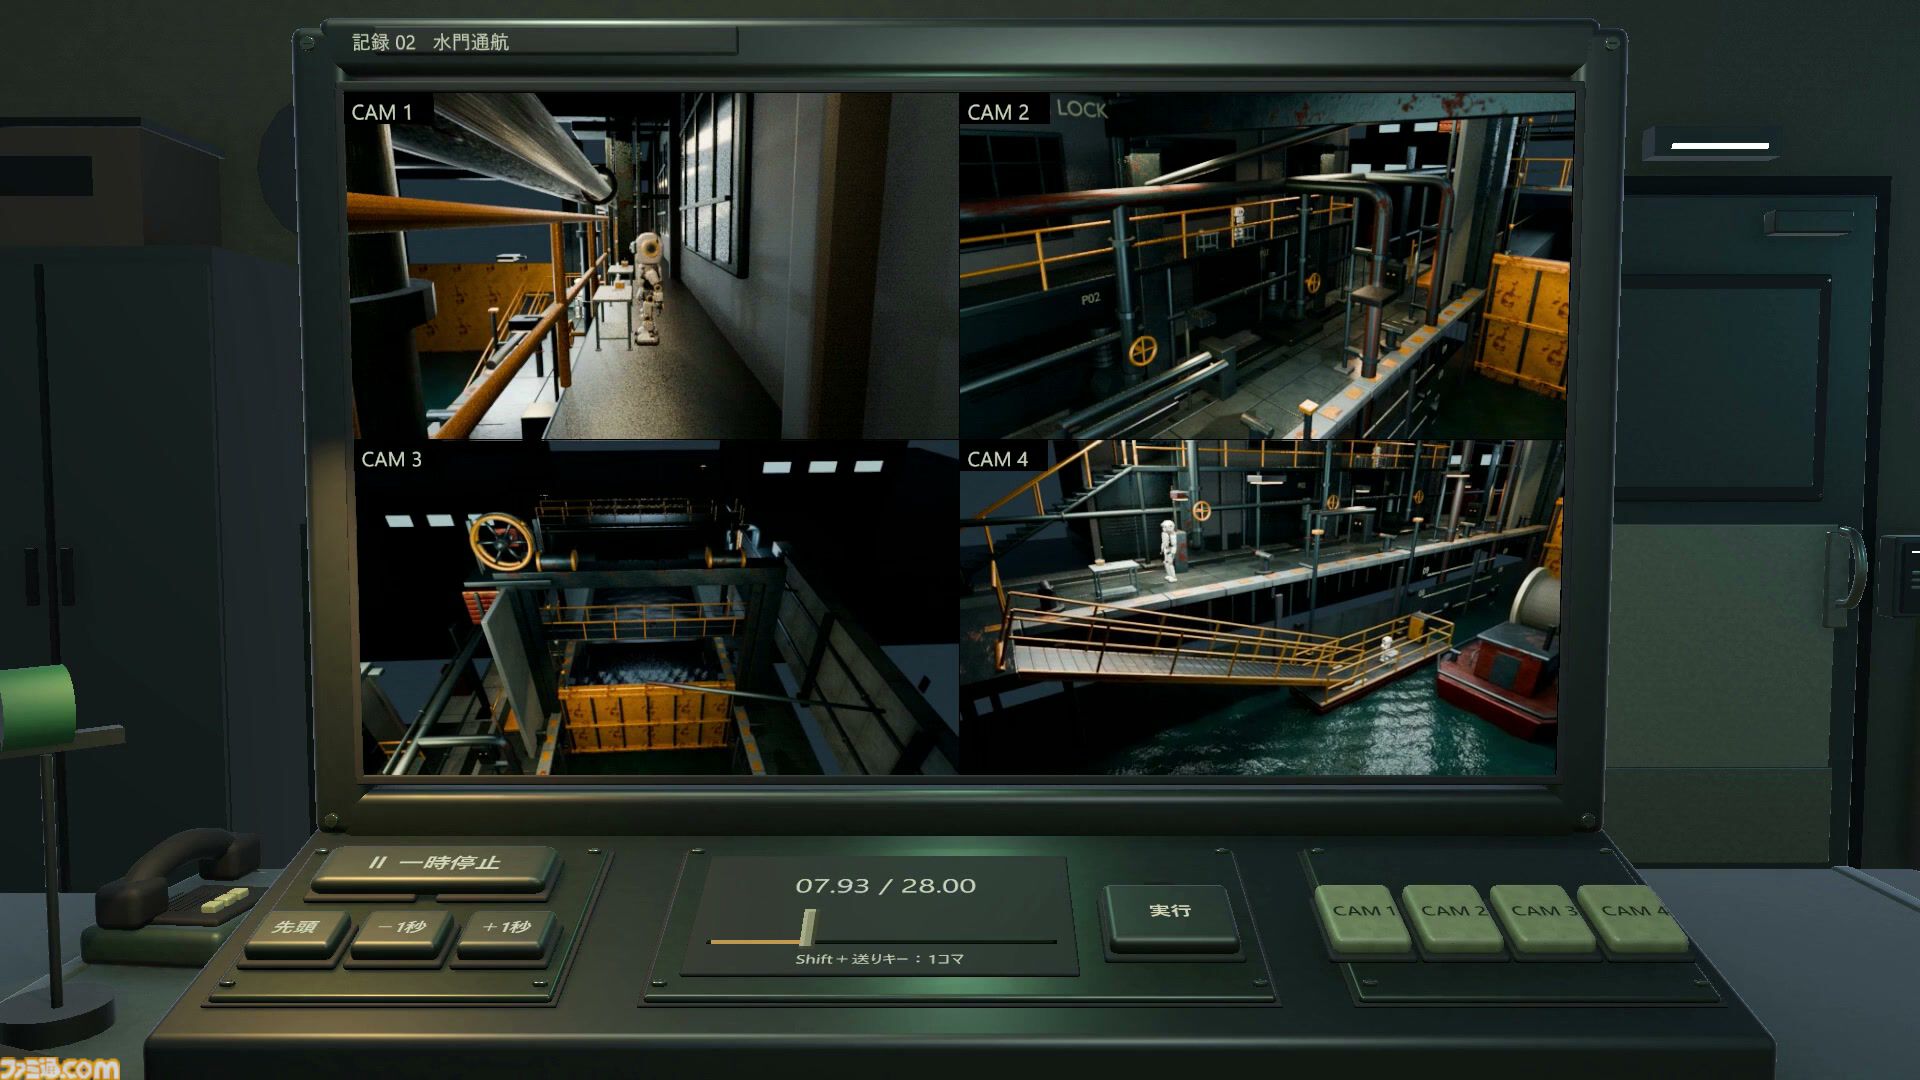Click the Shift + 送りキー hint text
The image size is (1920, 1080).
(879, 959)
